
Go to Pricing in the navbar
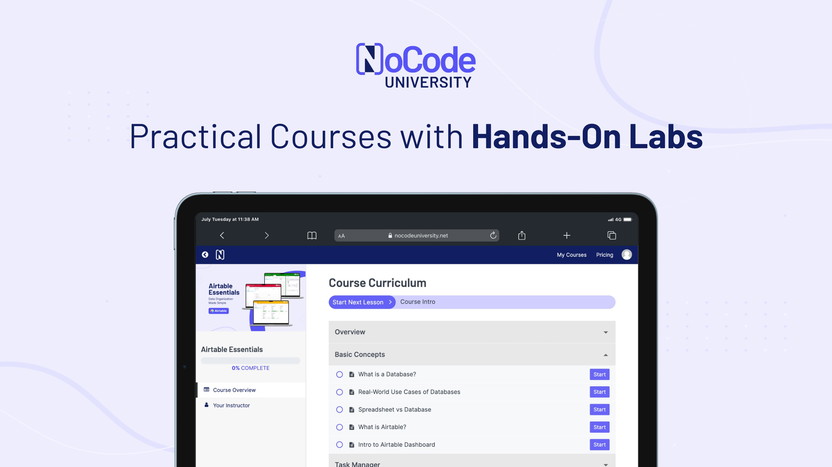point(605,255)
